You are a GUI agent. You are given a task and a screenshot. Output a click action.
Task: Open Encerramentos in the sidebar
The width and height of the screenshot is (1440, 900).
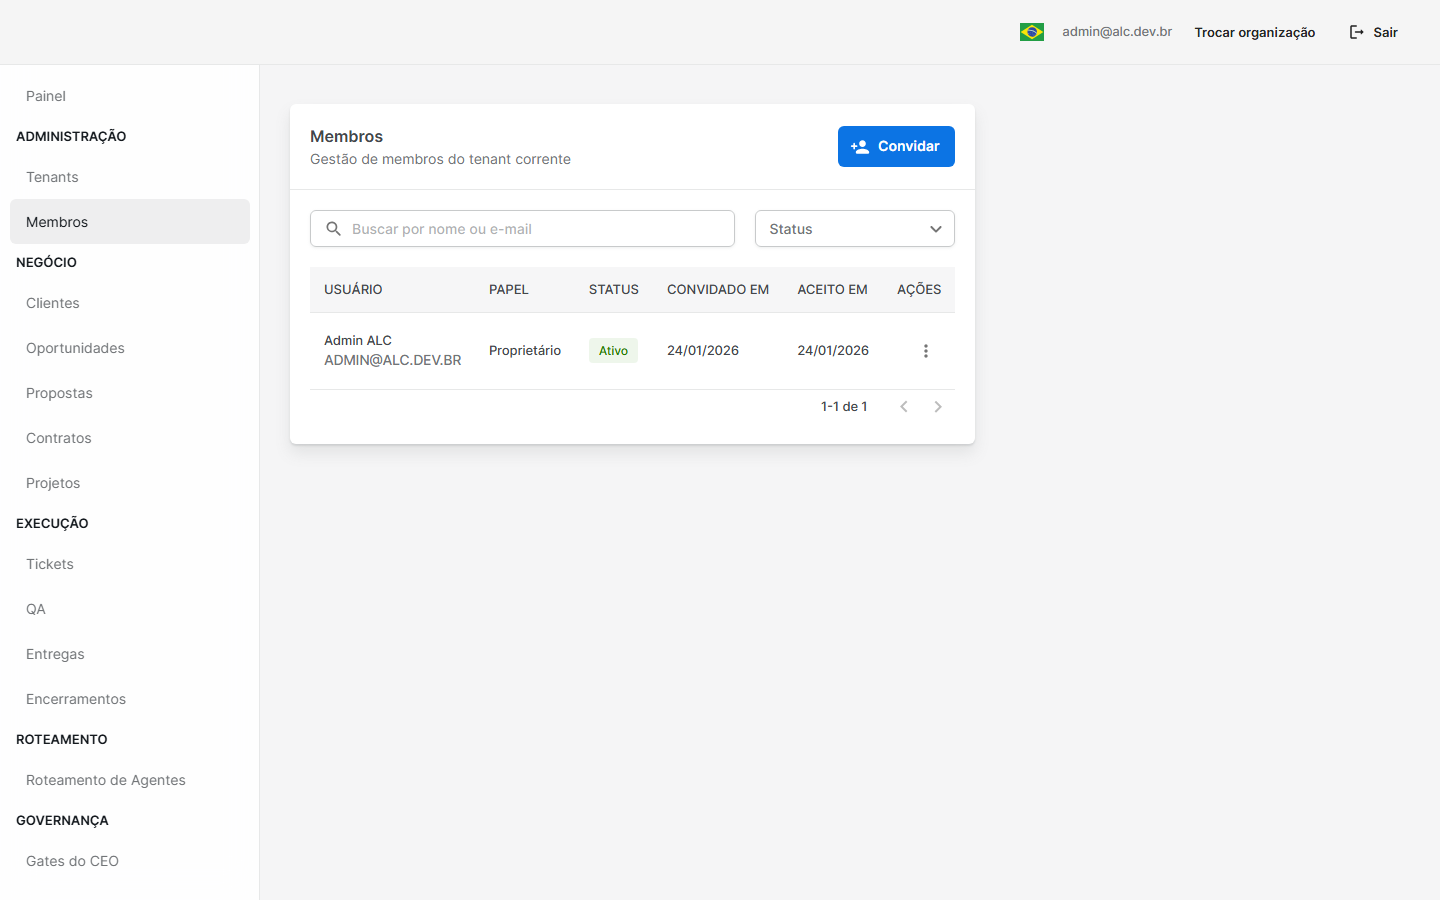pos(130,699)
